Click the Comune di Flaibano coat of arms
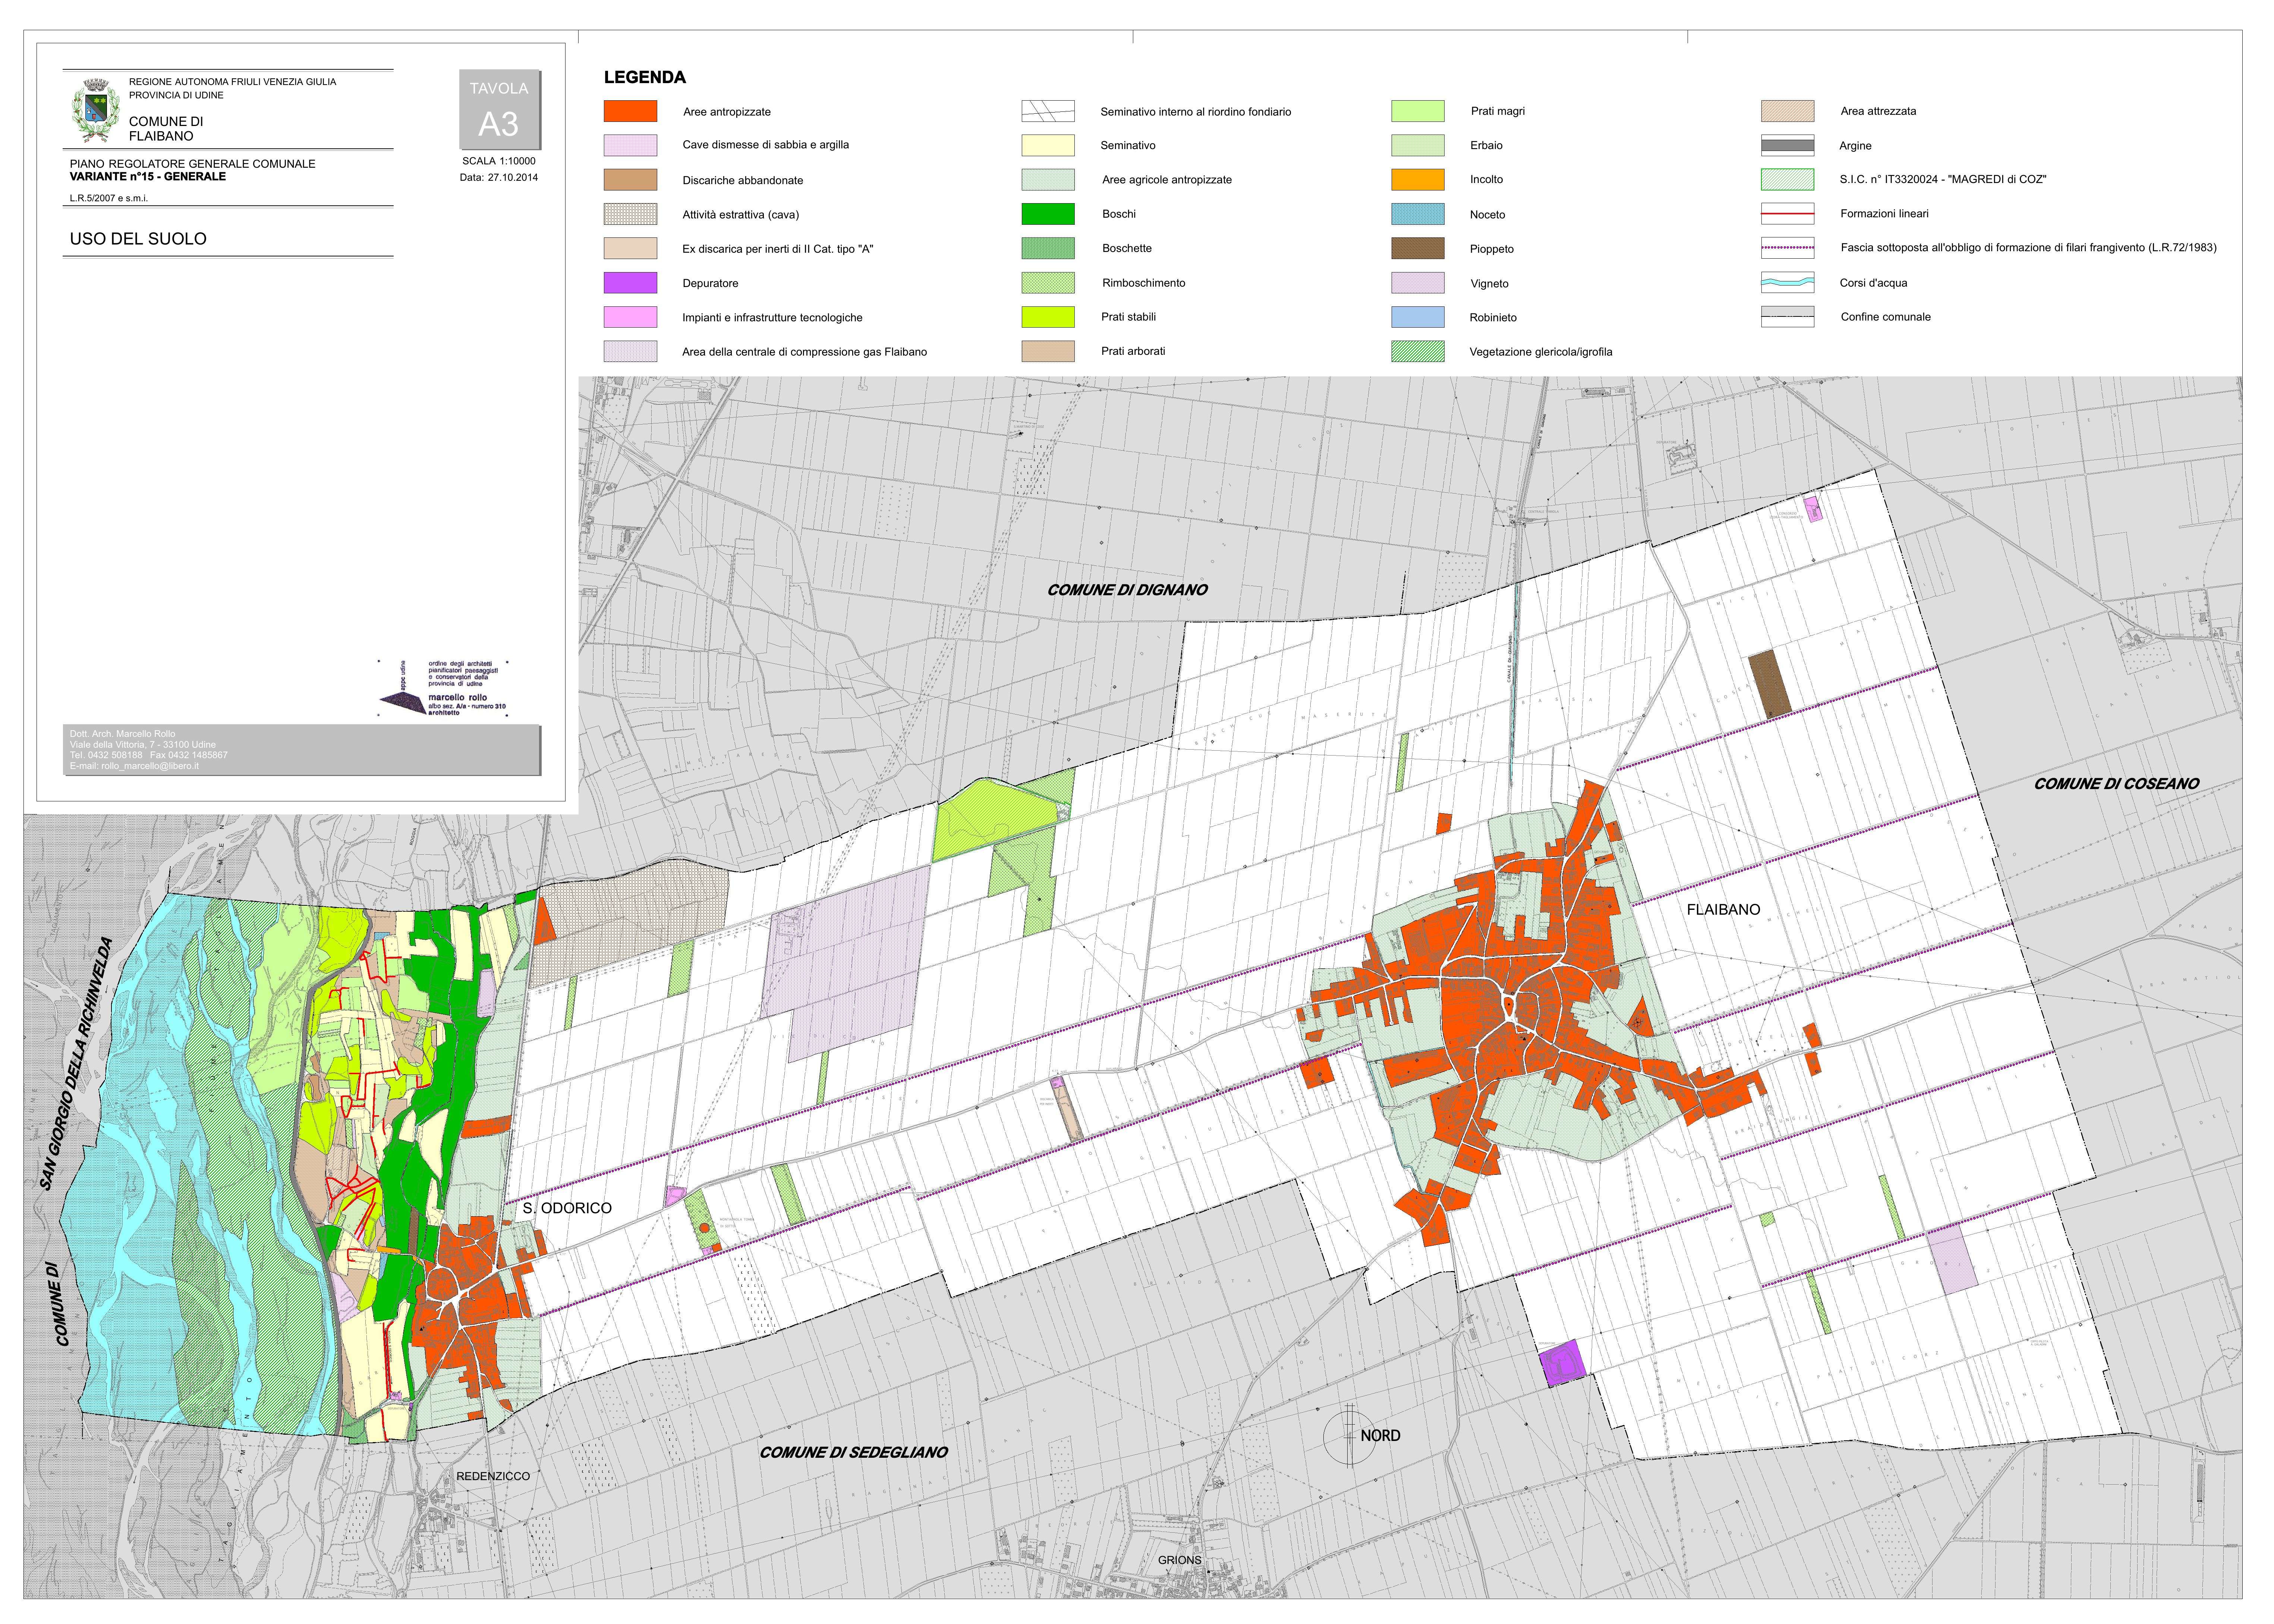Screen dimensions: 2274x1624 pyautogui.click(x=96, y=109)
